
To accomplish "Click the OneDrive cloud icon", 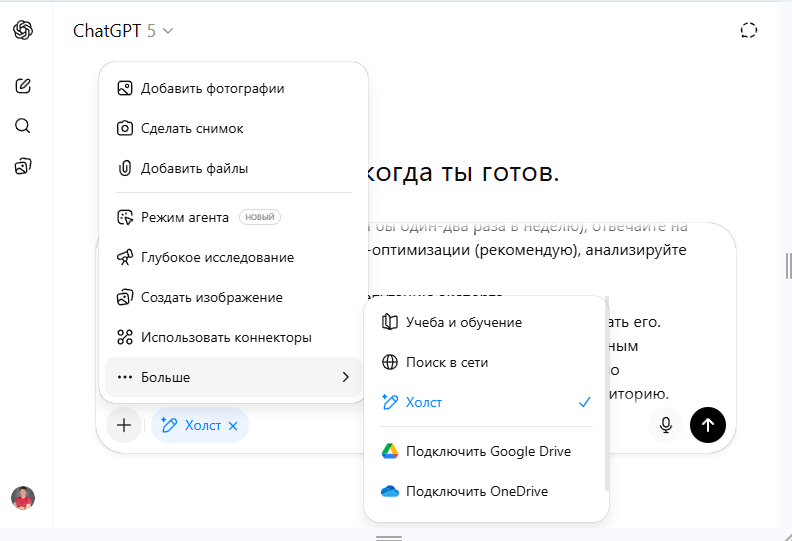I will [389, 491].
